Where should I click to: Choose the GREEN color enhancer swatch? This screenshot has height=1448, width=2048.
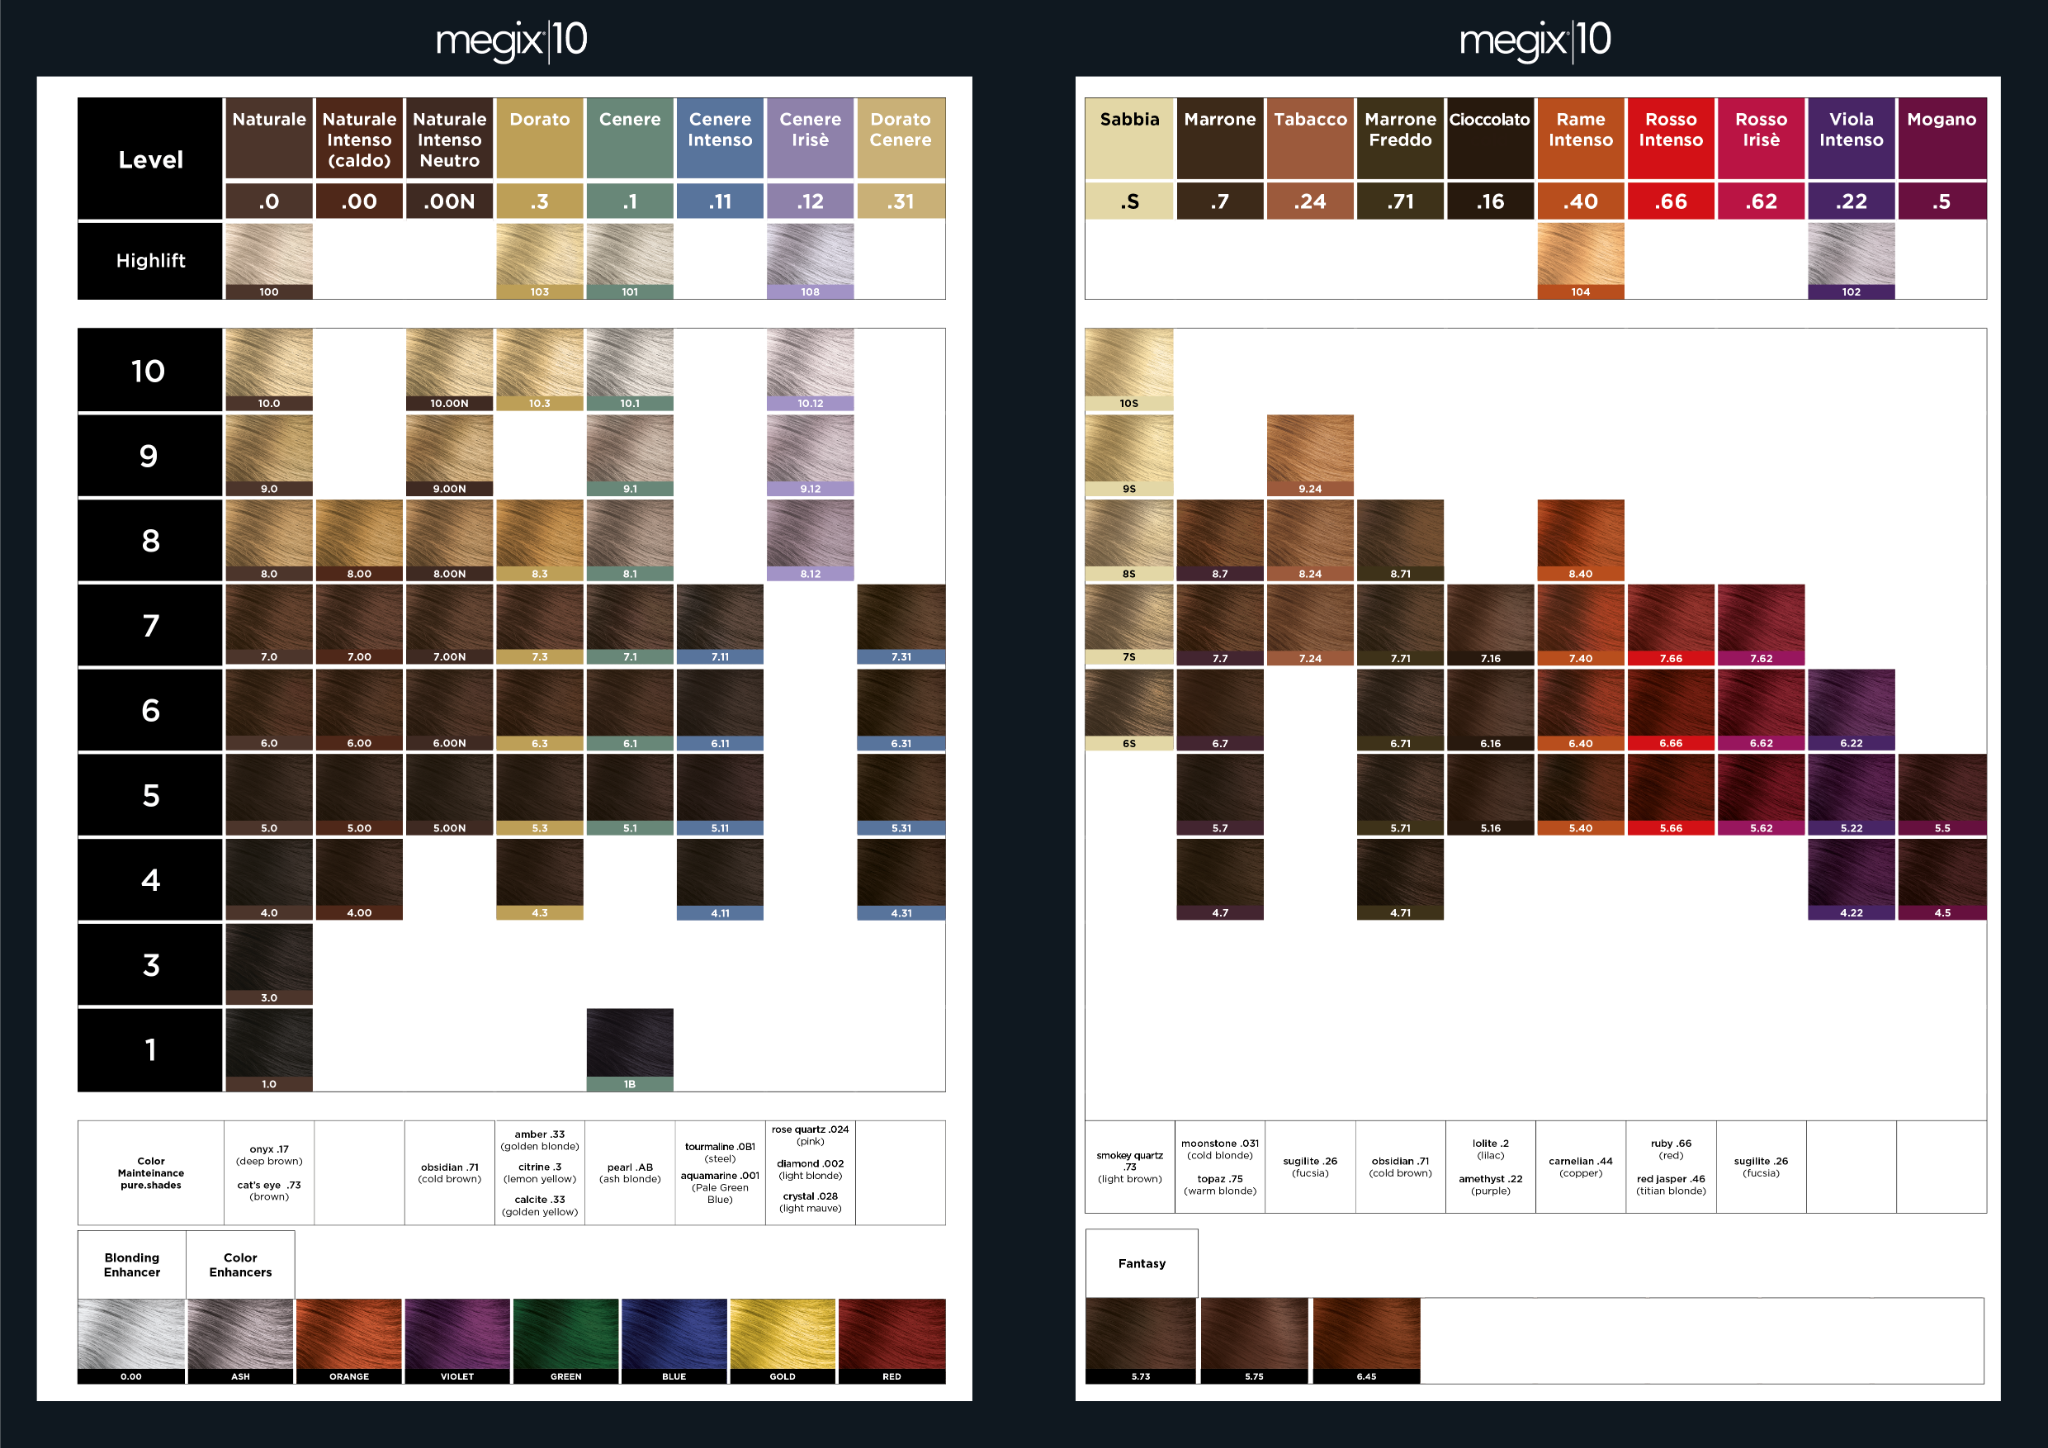(566, 1341)
